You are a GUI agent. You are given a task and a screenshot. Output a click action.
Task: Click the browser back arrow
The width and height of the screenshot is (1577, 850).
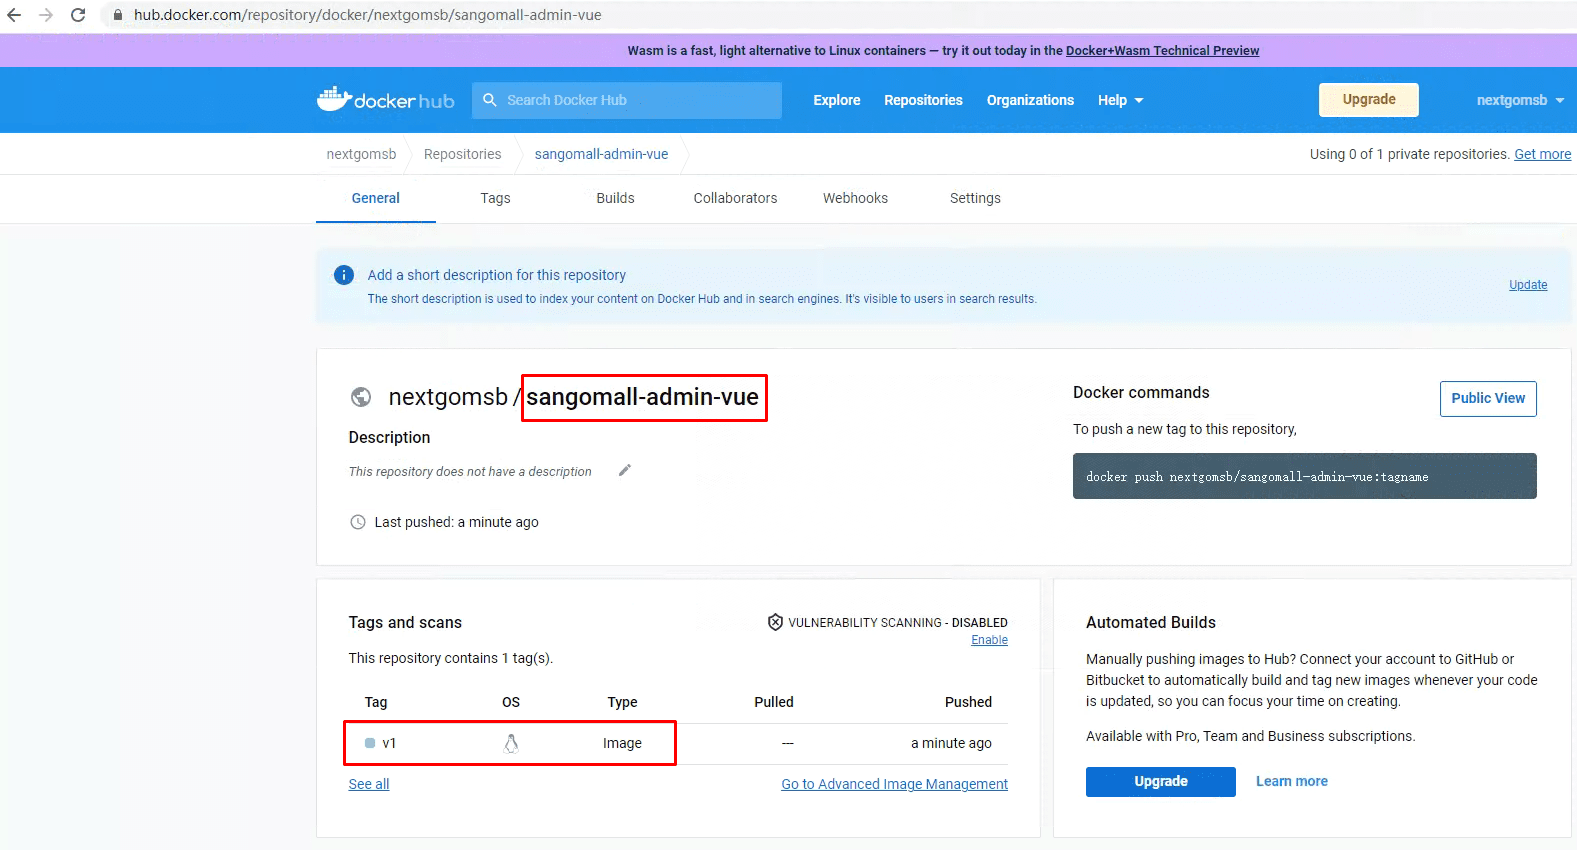14,15
